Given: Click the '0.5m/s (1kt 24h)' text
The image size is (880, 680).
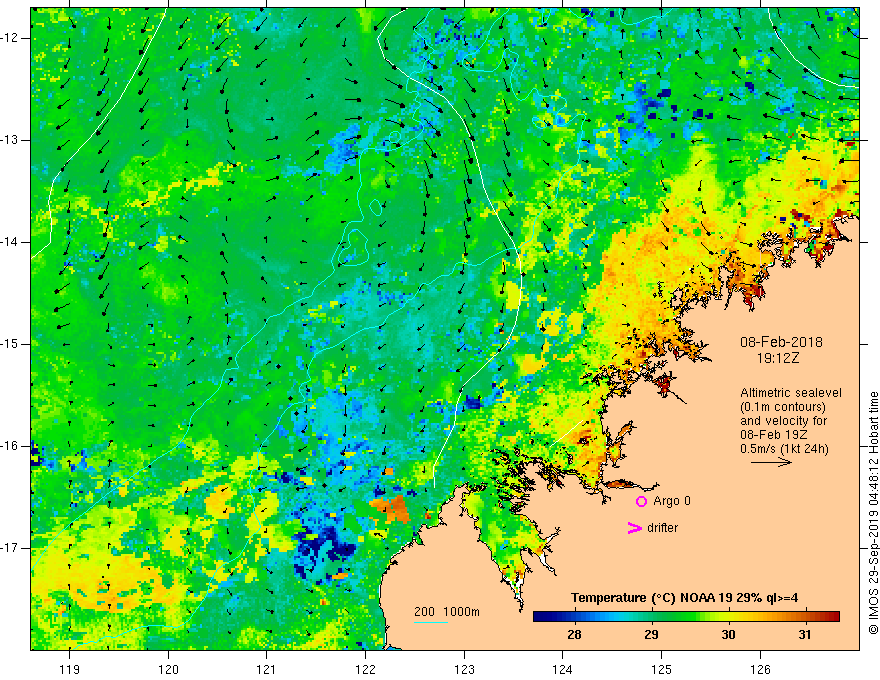Looking at the screenshot, I should (784, 448).
